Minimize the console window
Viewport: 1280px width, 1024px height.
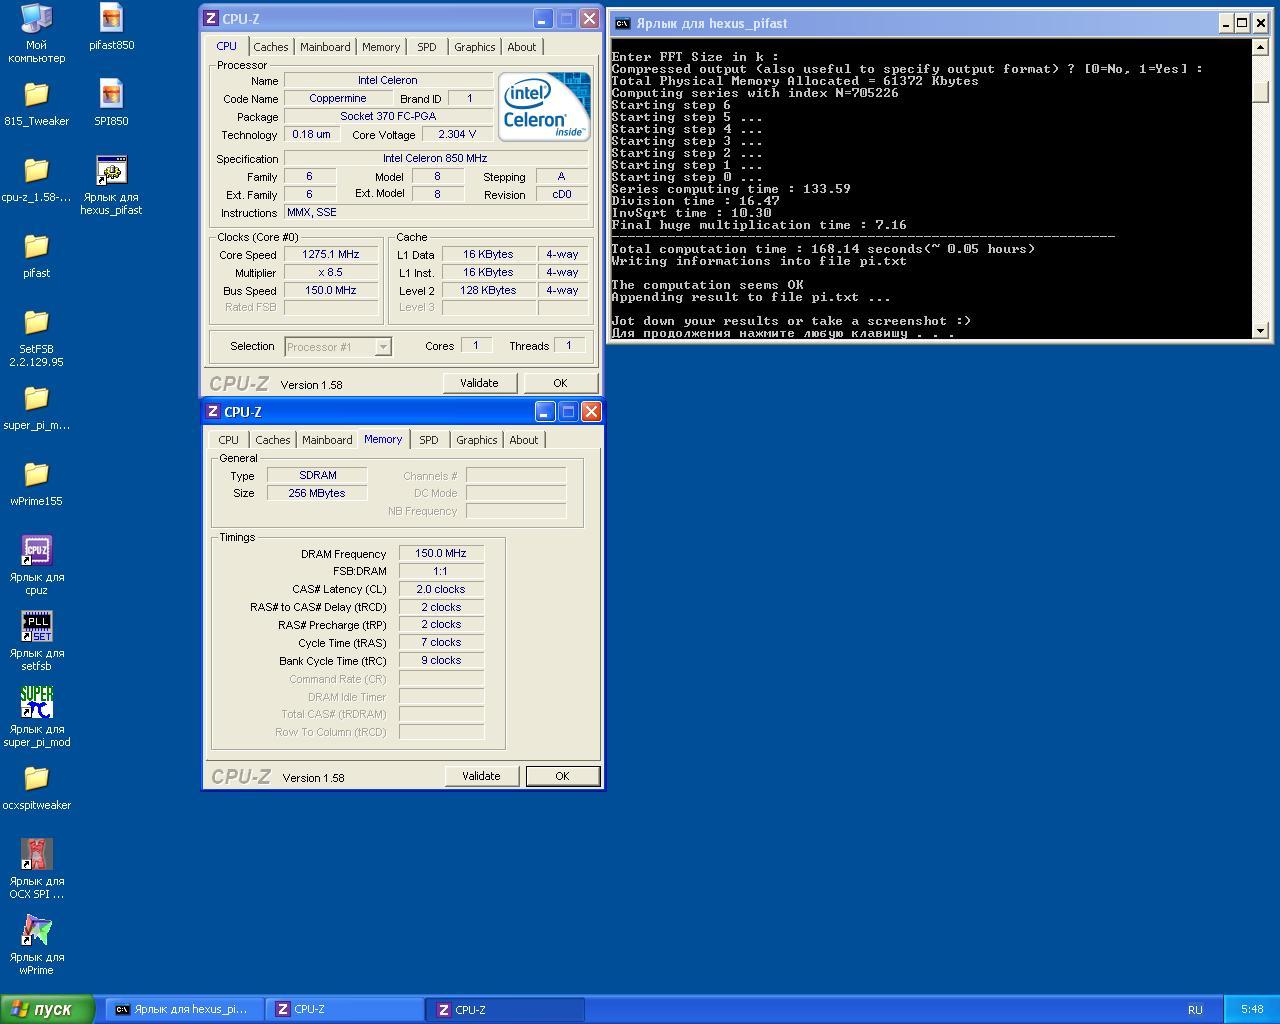(1225, 23)
